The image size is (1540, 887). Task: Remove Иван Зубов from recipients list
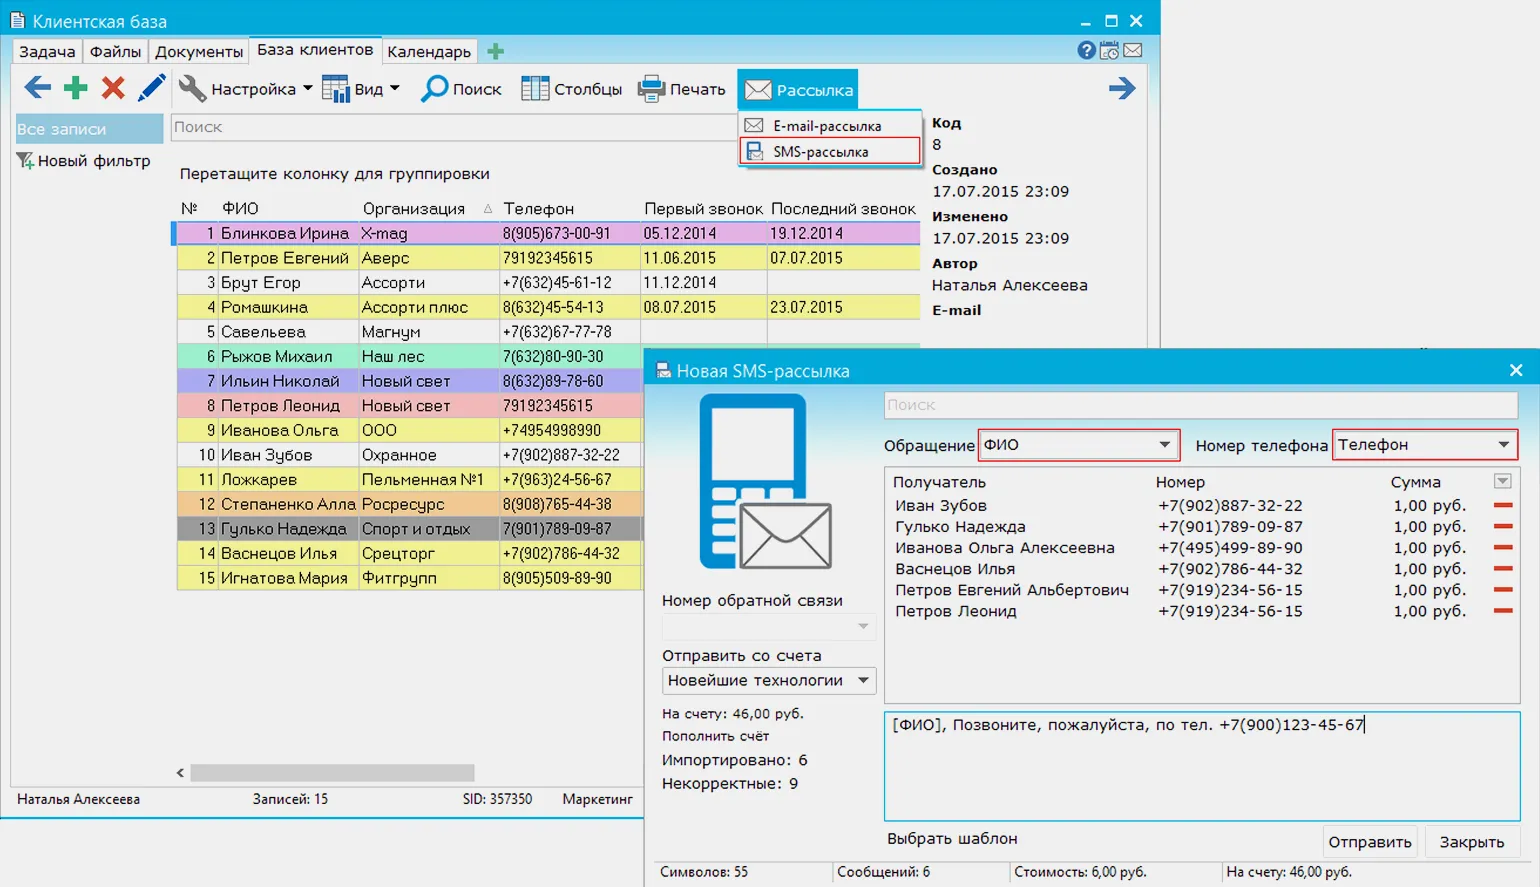click(1502, 506)
